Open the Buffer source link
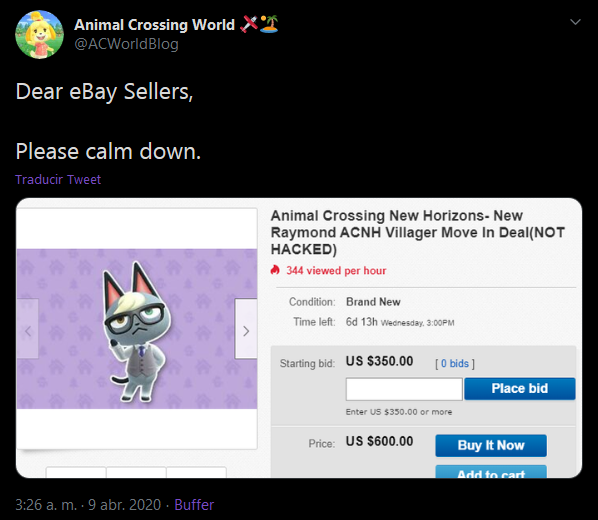The height and width of the screenshot is (520, 598). pyautogui.click(x=194, y=505)
